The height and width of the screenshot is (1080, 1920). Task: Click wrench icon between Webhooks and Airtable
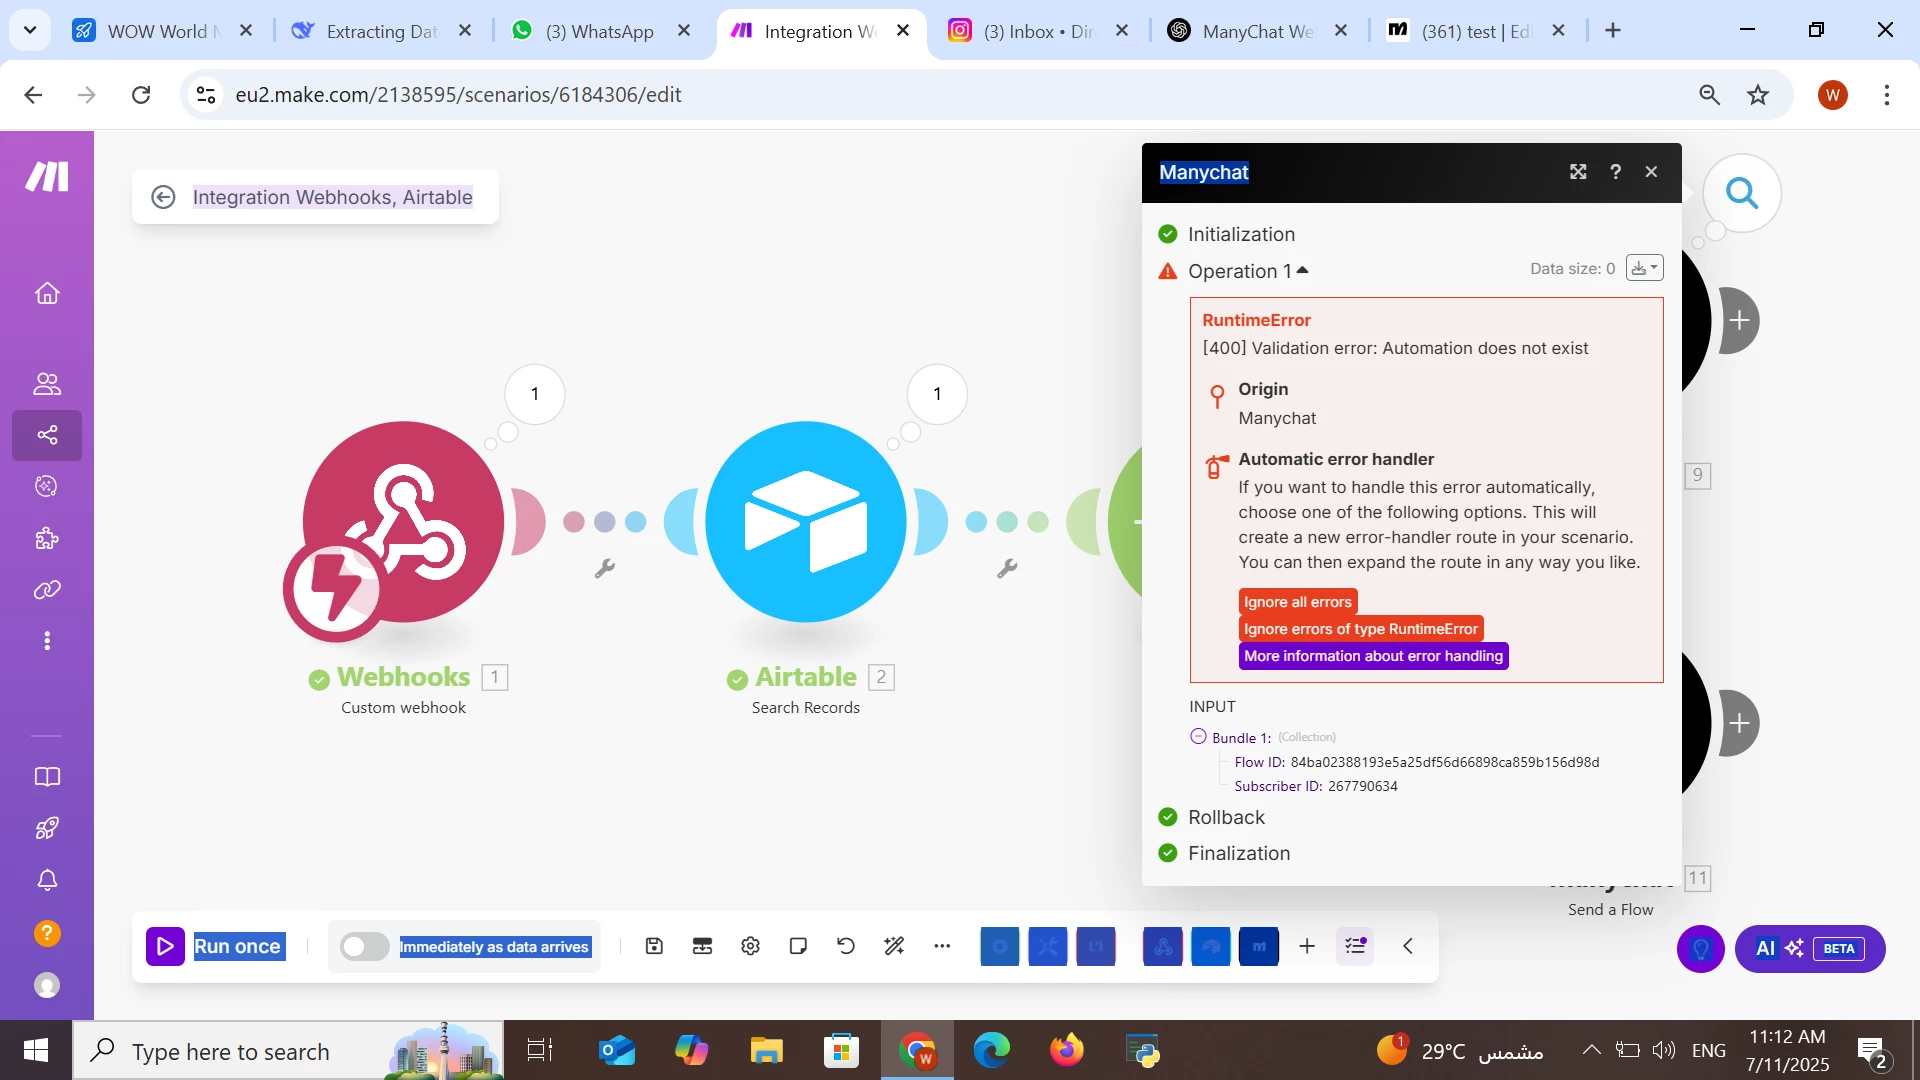(604, 569)
